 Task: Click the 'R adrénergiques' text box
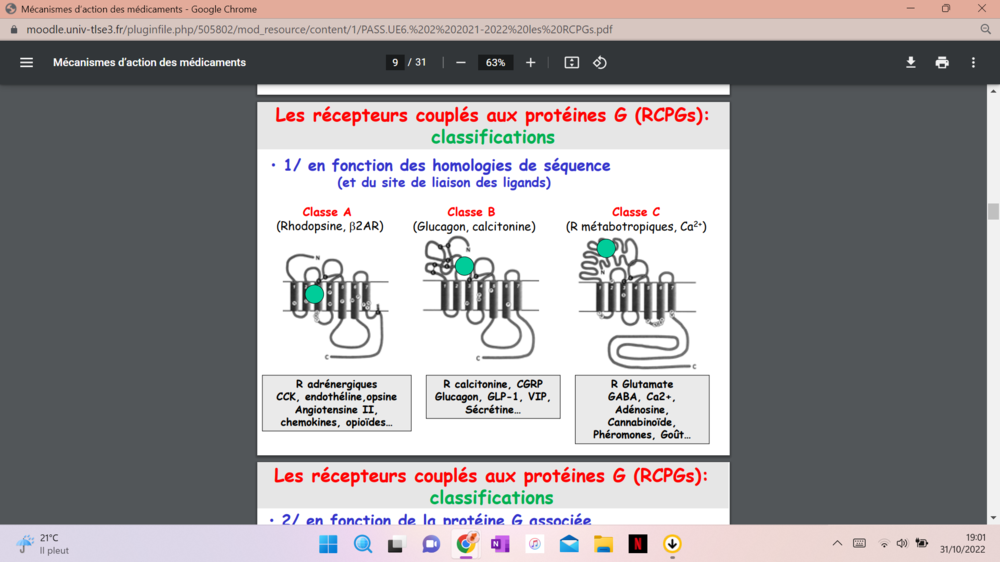click(x=337, y=403)
